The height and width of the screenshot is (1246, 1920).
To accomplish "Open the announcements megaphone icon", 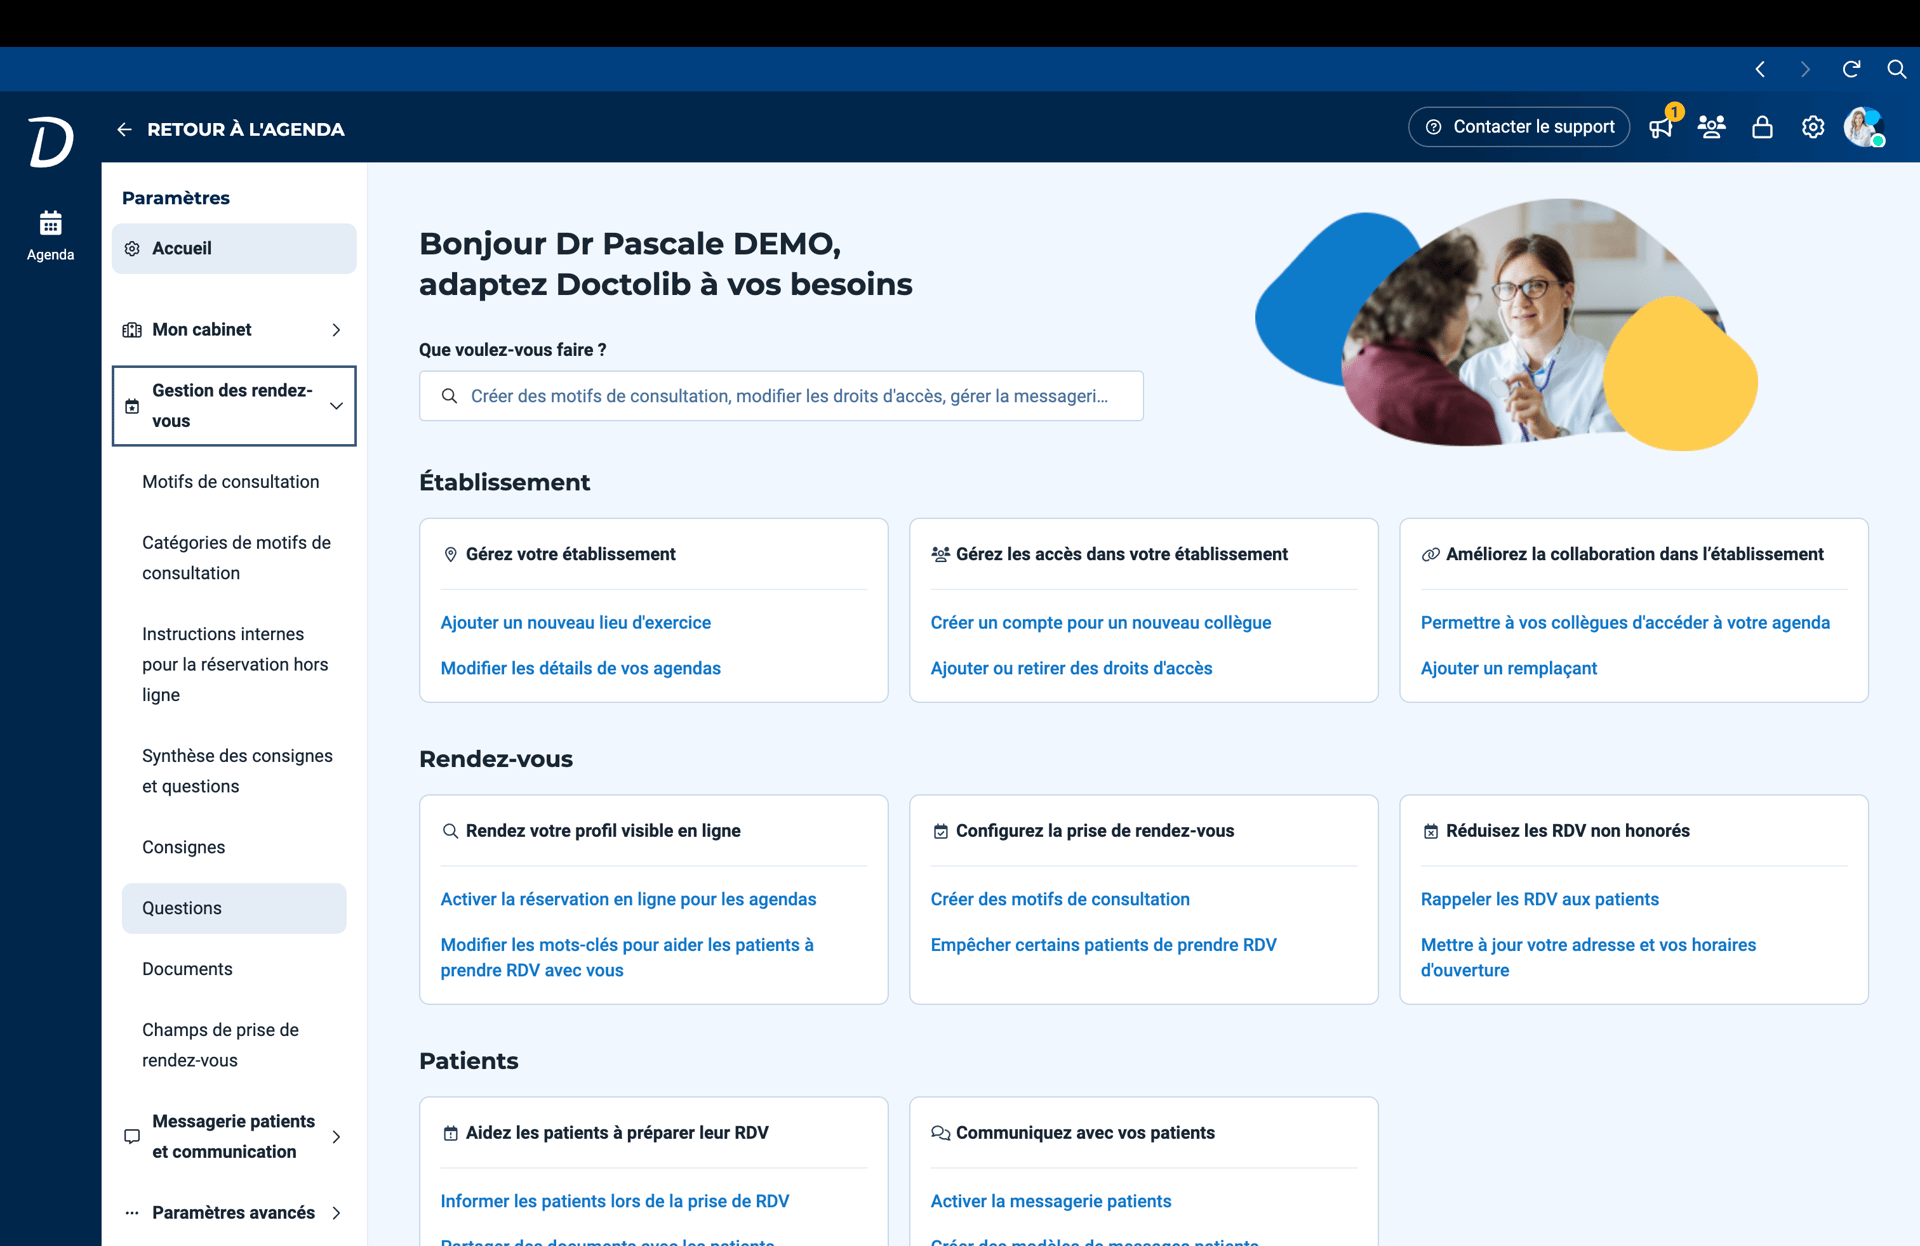I will [x=1661, y=127].
